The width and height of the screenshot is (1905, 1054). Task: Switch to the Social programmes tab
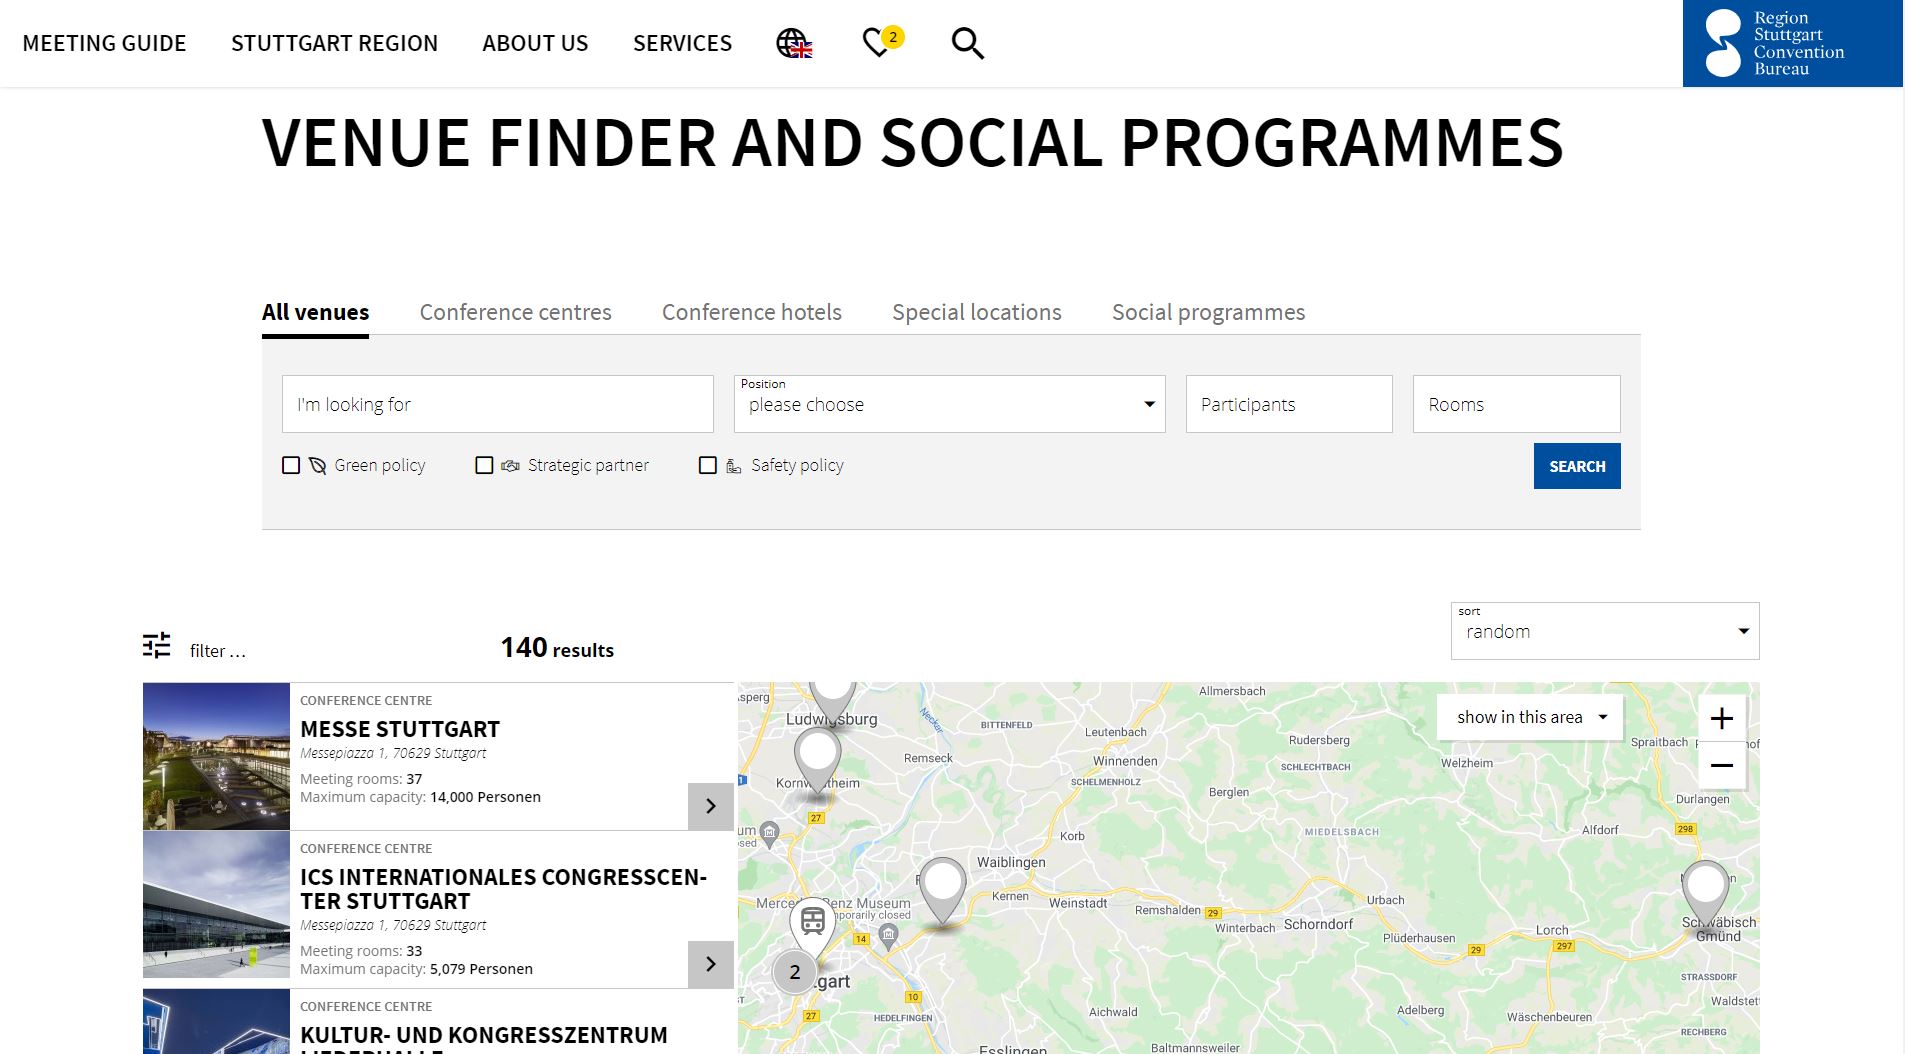click(x=1208, y=312)
